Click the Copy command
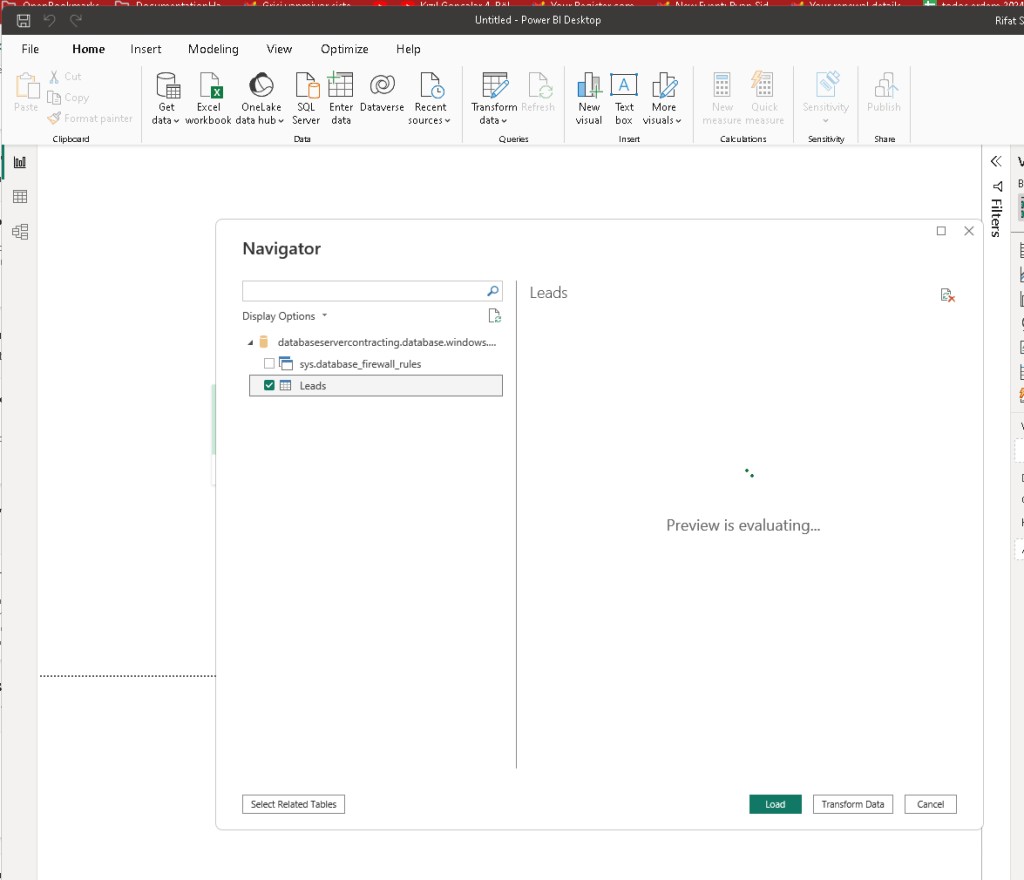The height and width of the screenshot is (880, 1024). (x=68, y=97)
